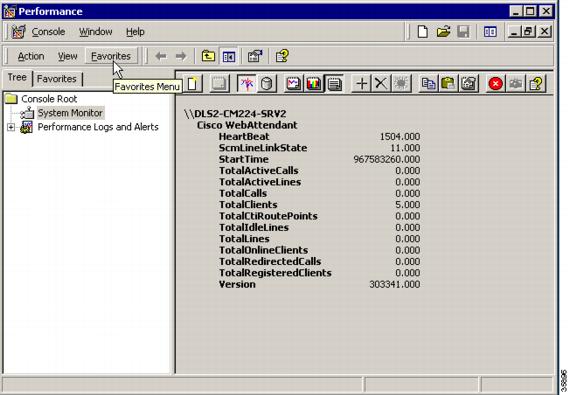
Task: Click Help icon in monitor toolbar
Action: 536,84
